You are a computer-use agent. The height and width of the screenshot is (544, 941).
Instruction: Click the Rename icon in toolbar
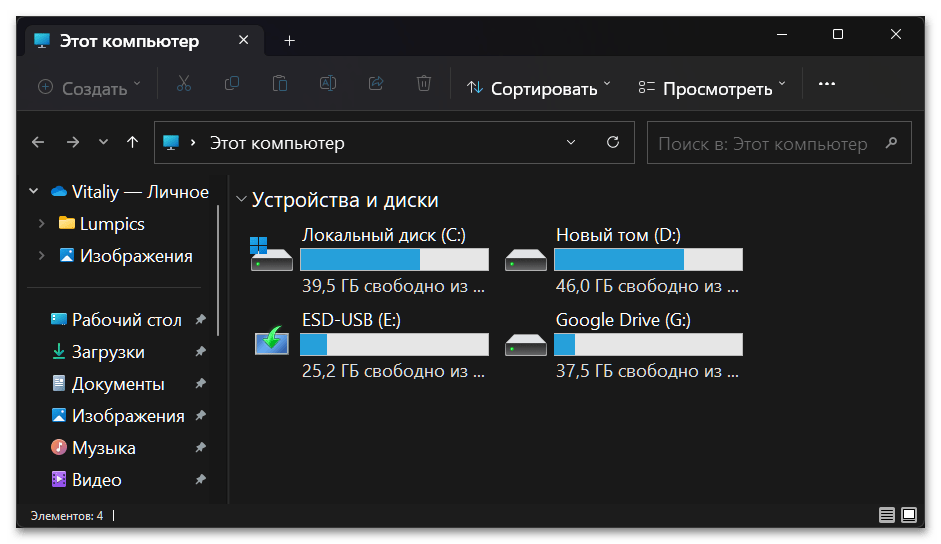pos(328,85)
